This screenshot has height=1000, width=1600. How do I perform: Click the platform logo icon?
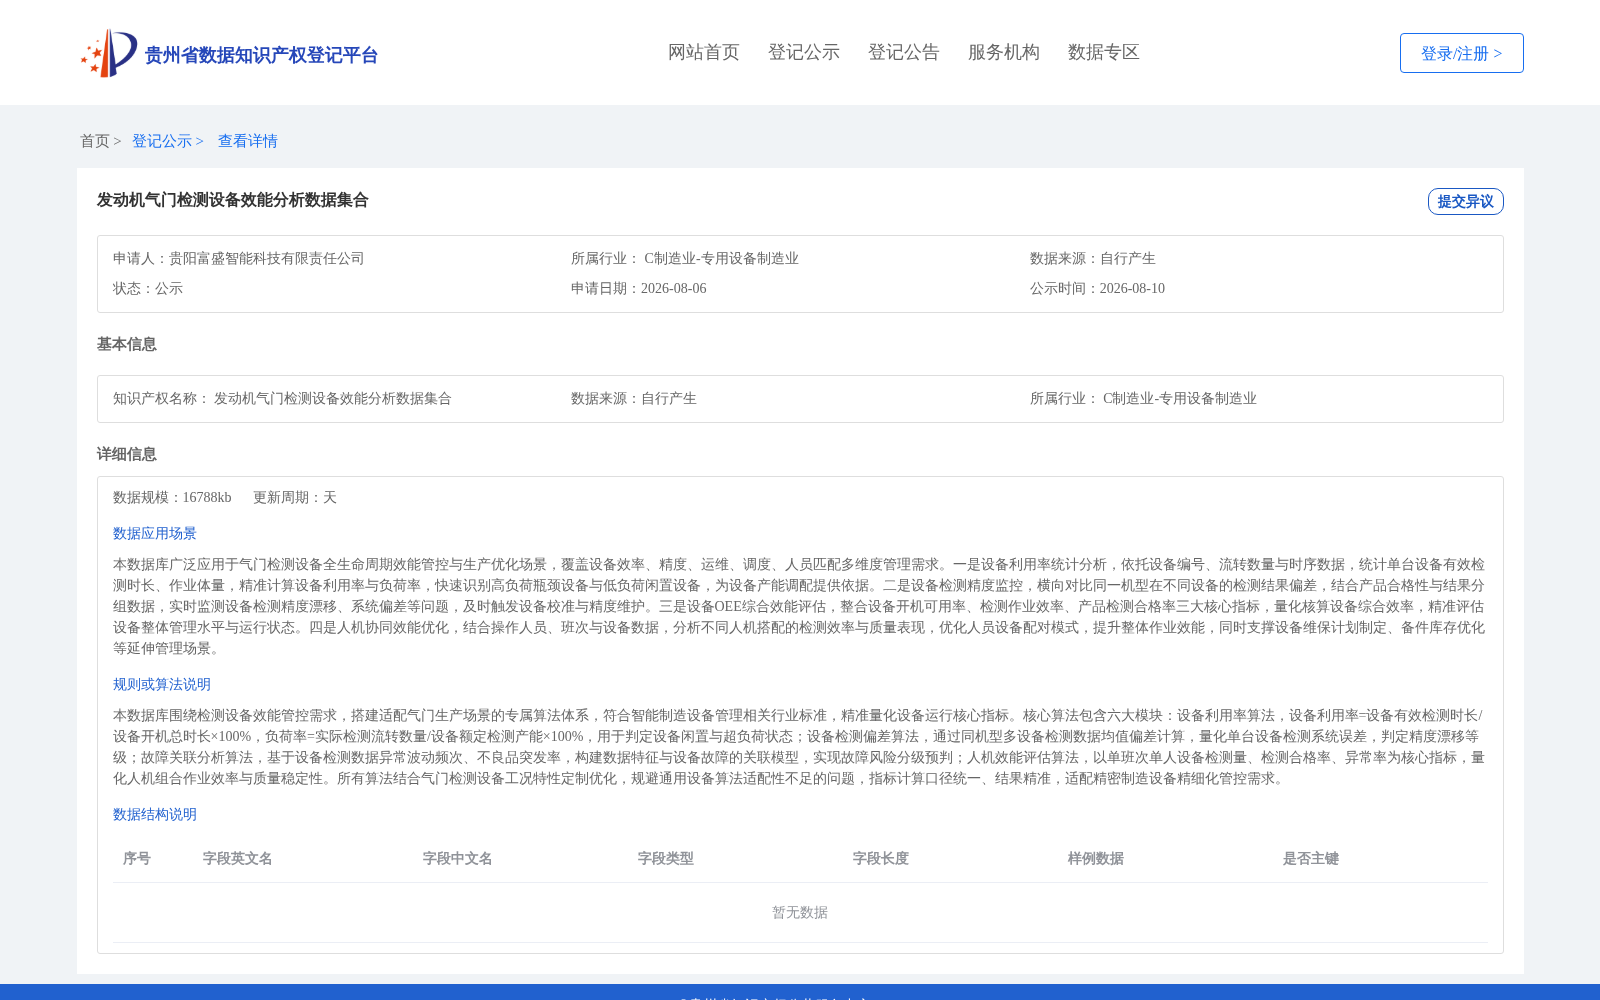tap(109, 53)
